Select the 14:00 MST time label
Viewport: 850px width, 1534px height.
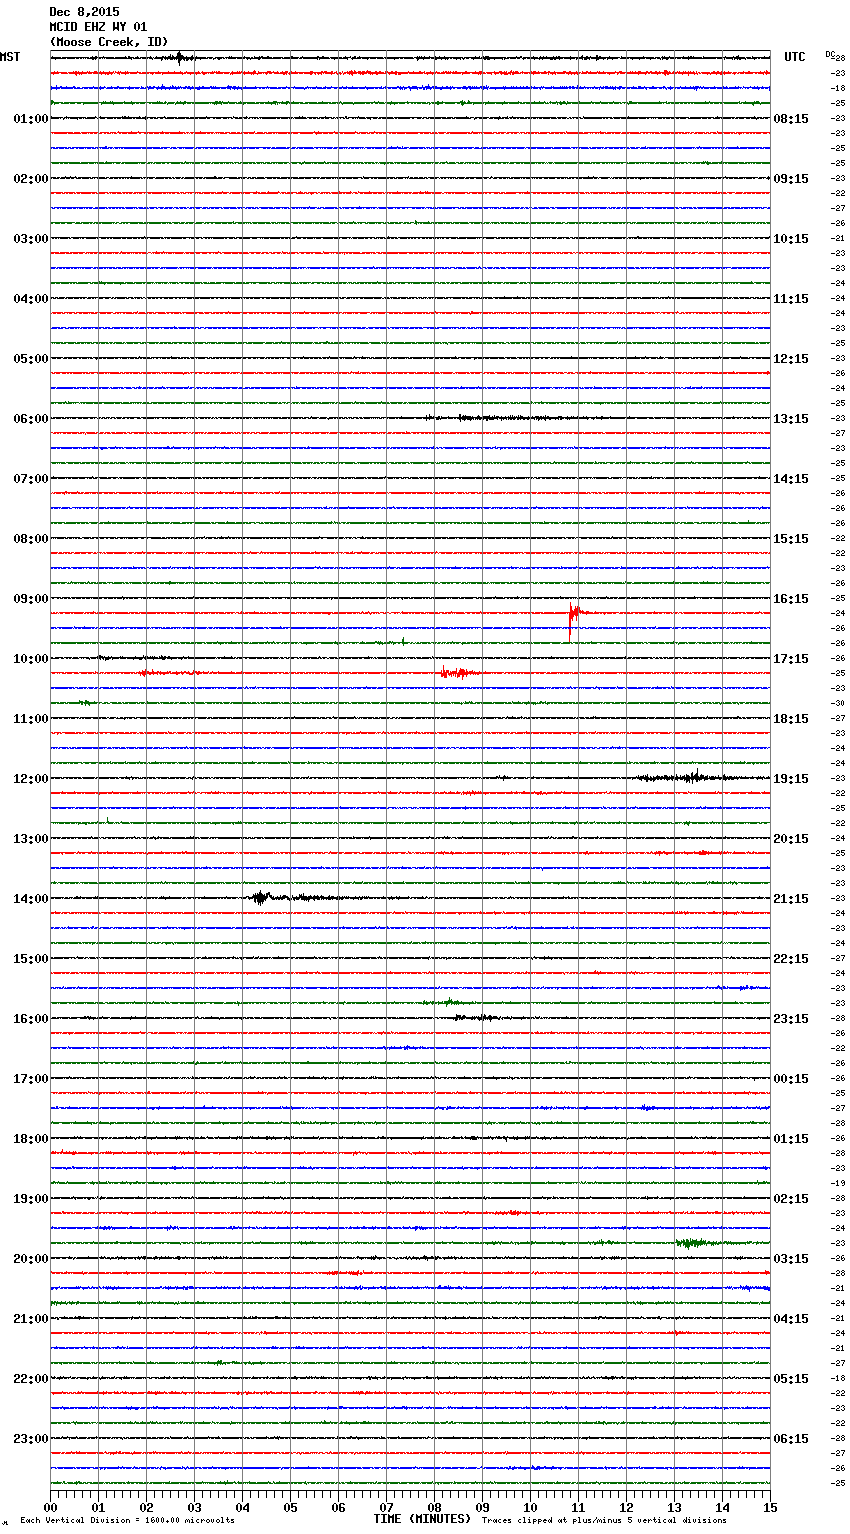click(31, 899)
